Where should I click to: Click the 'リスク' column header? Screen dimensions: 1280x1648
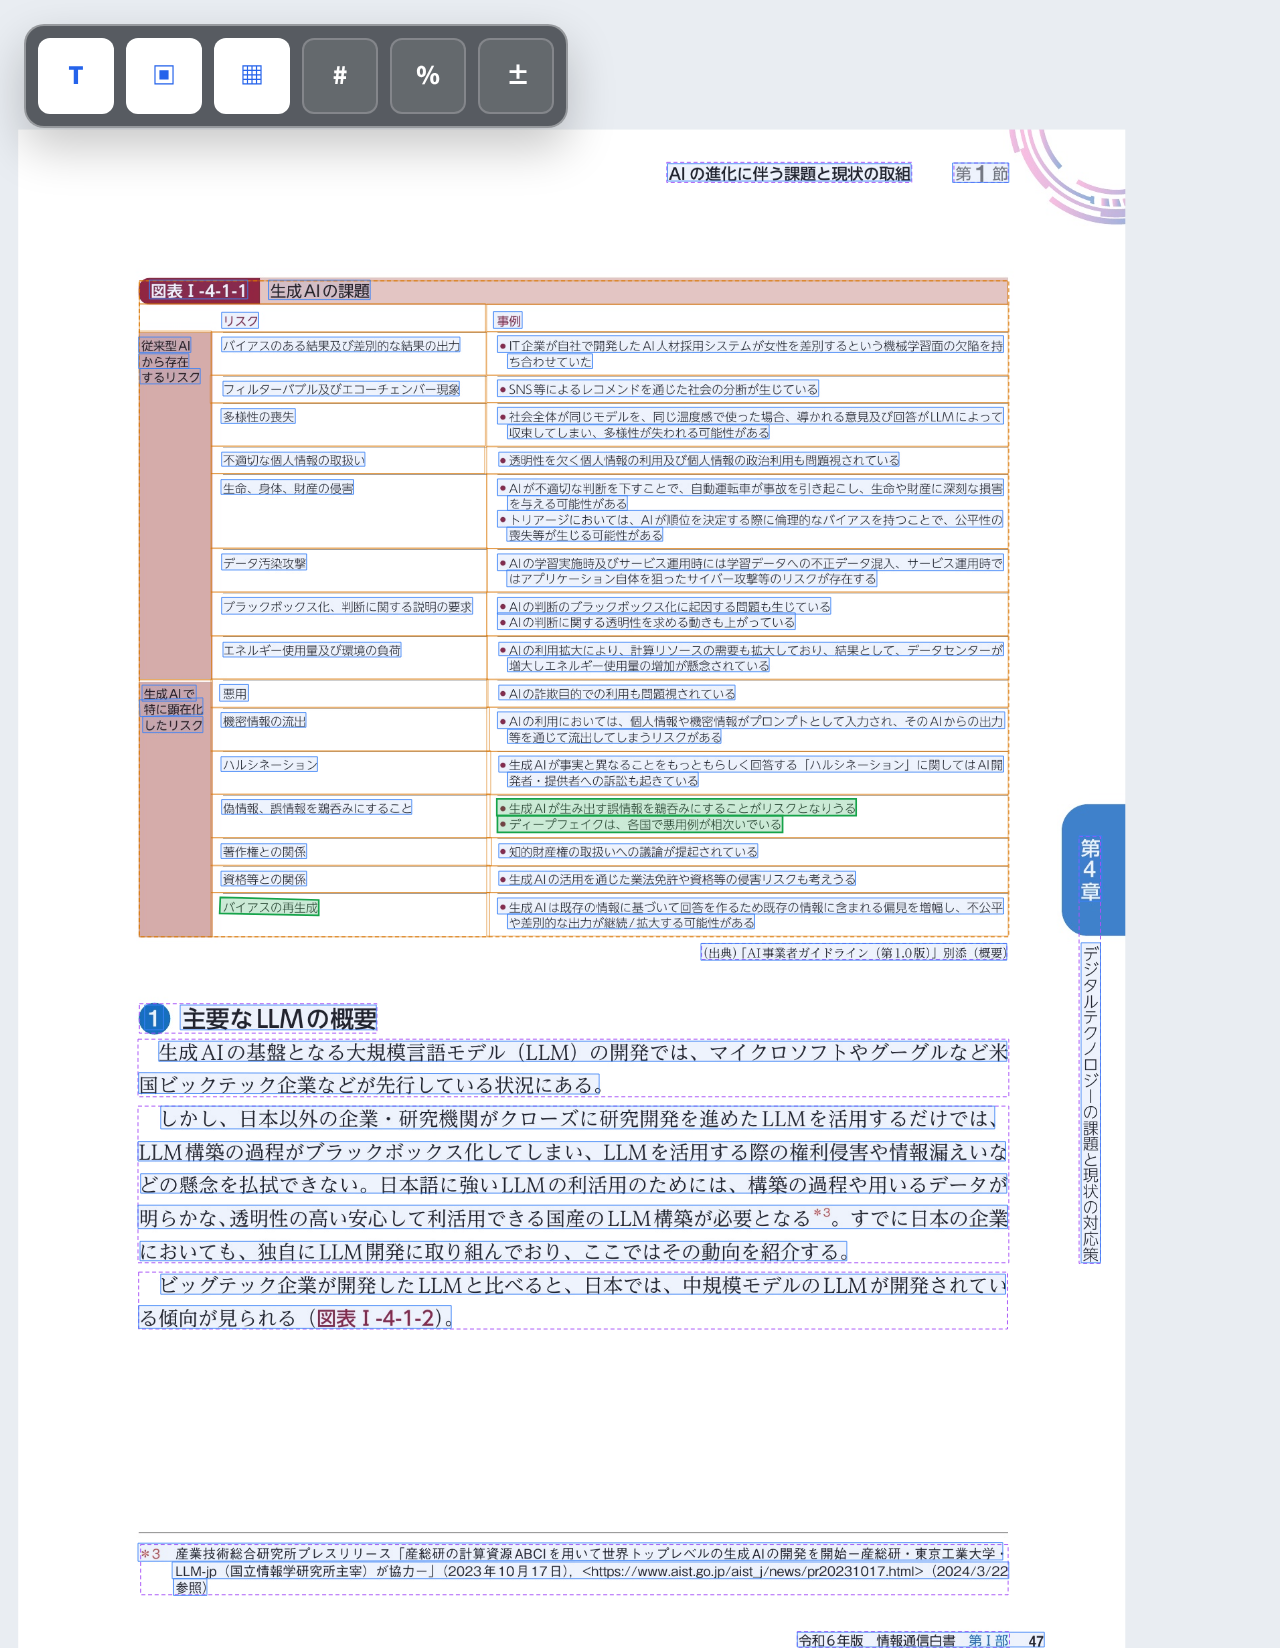pos(240,321)
